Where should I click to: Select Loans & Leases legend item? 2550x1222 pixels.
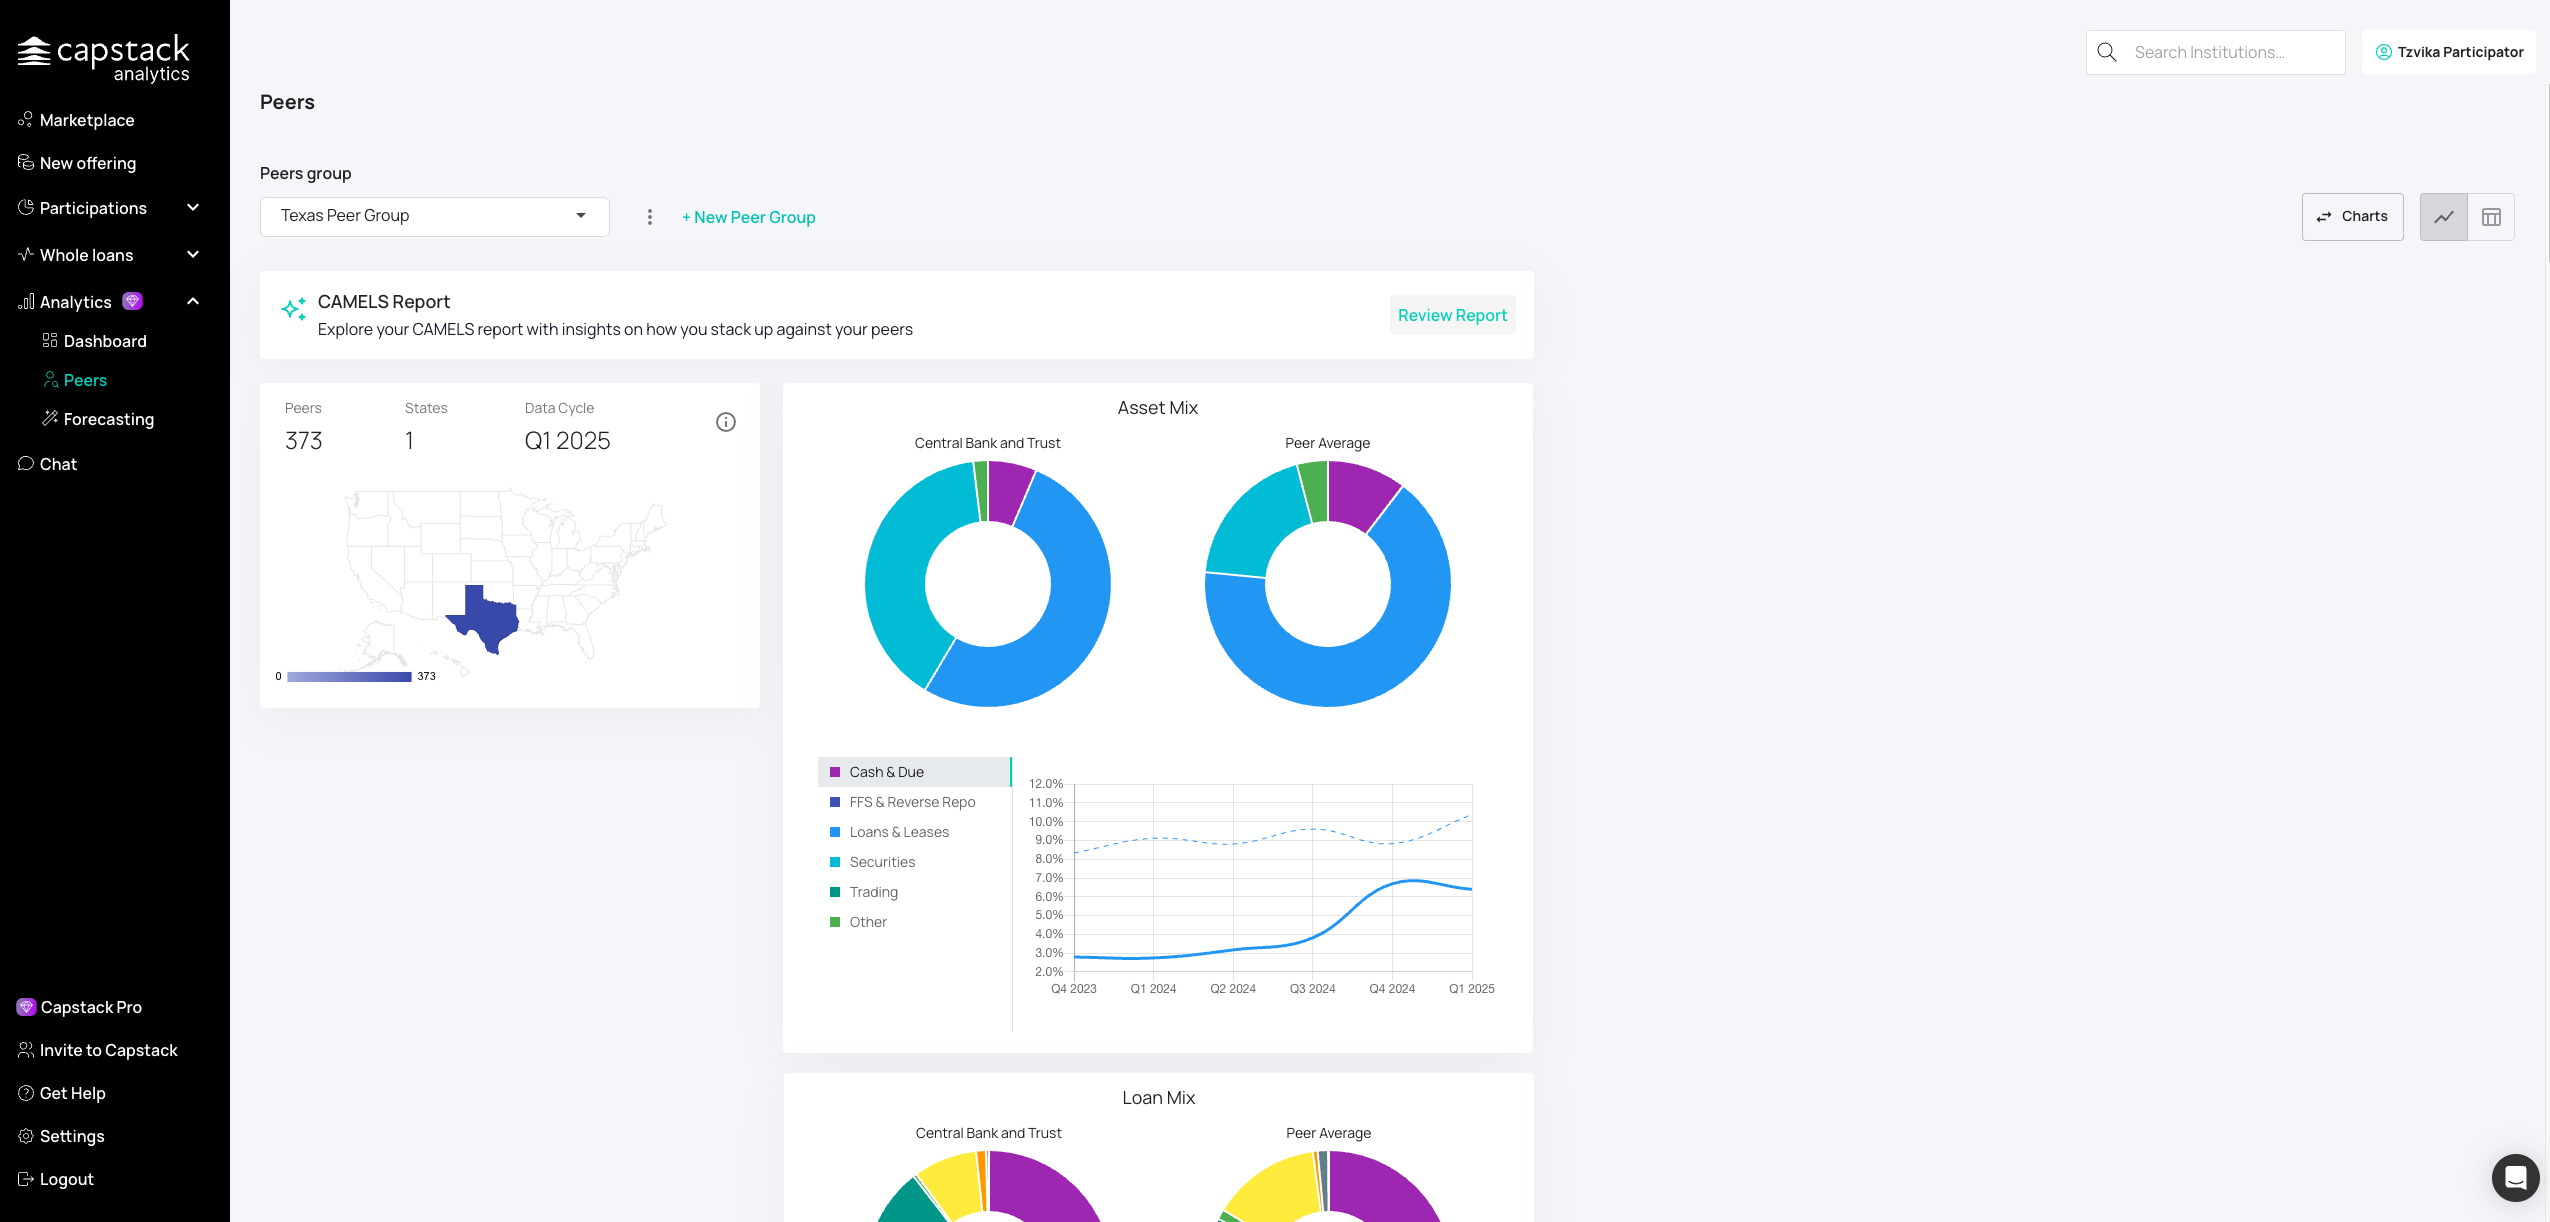click(x=914, y=832)
